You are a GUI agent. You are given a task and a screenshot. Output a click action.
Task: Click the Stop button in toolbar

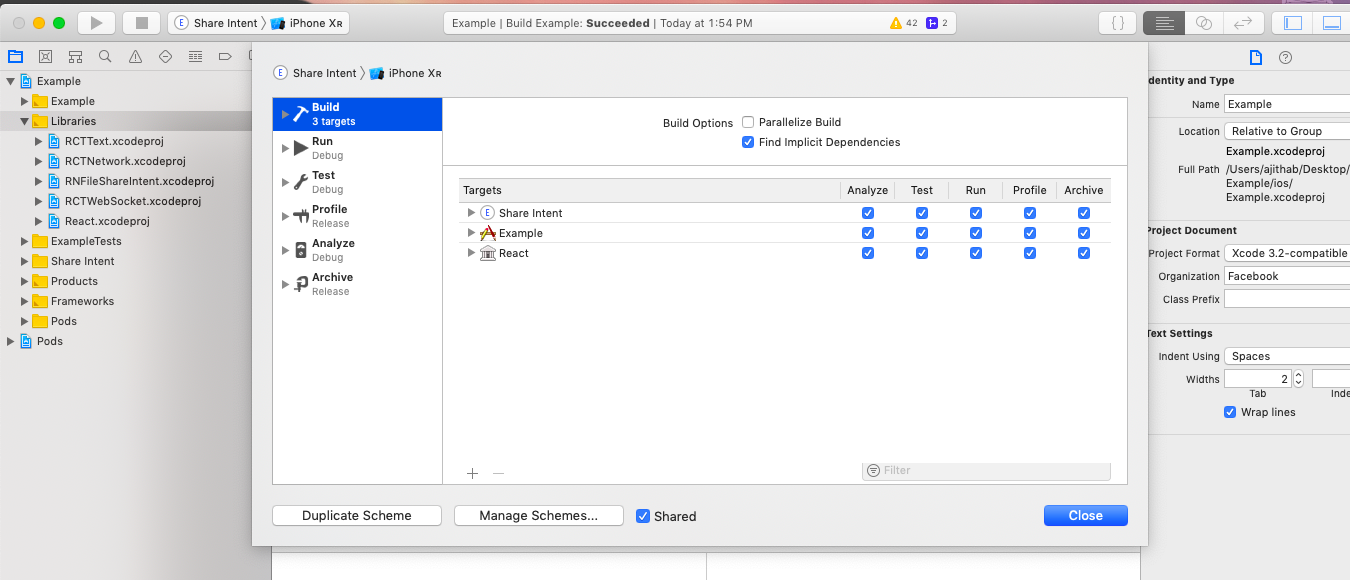tap(141, 23)
